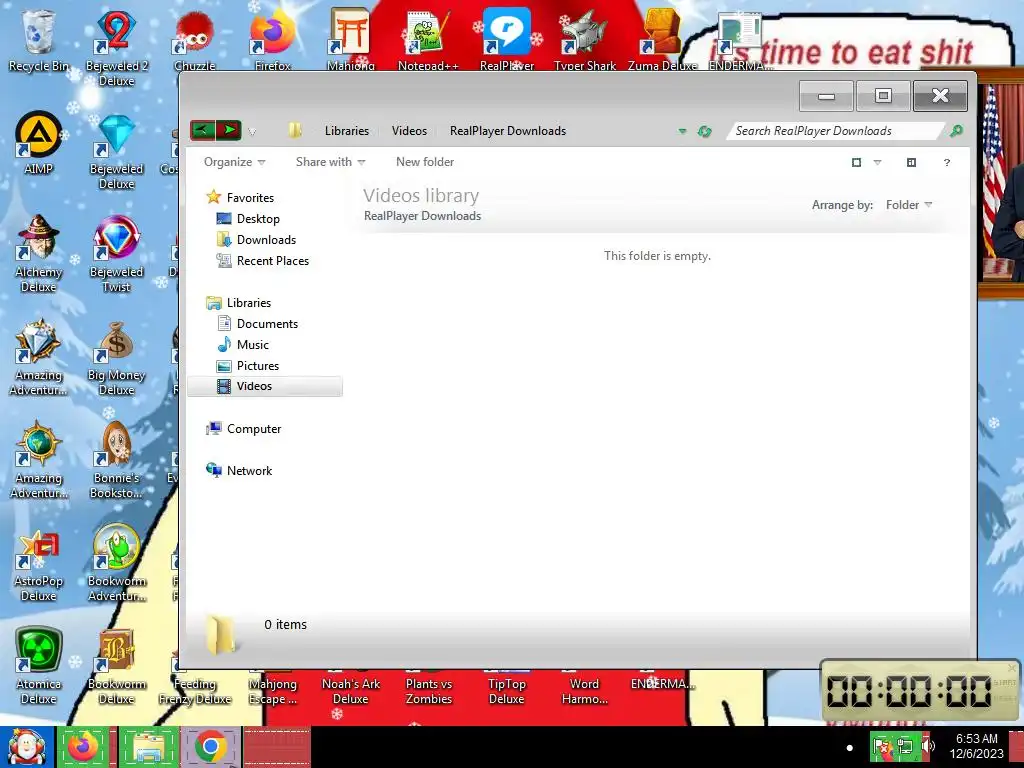Open the Share with menu
The image size is (1024, 768).
(330, 162)
